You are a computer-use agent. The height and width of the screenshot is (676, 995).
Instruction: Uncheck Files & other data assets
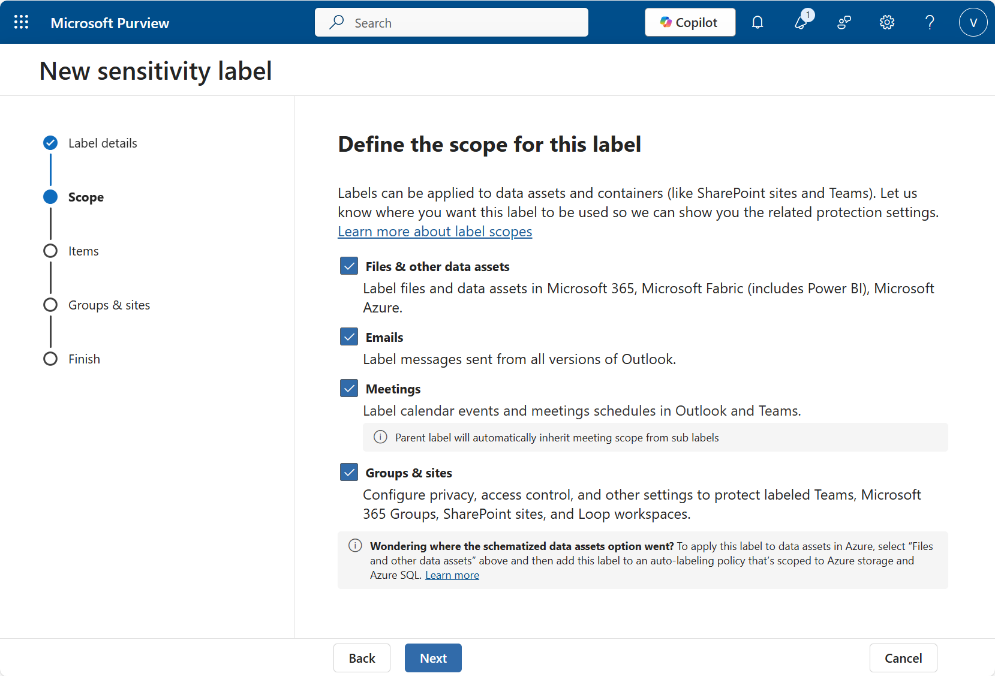(349, 266)
